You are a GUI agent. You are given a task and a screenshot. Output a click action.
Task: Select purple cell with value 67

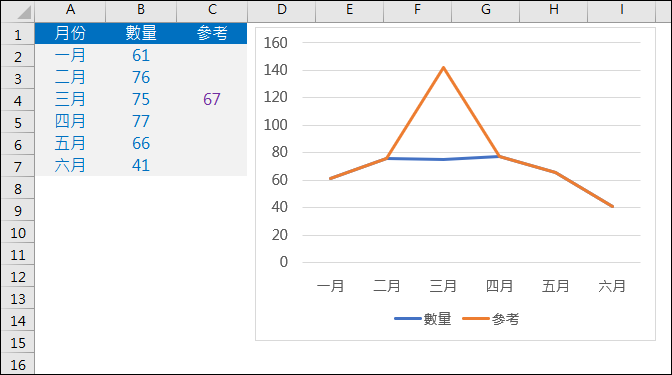pos(212,99)
